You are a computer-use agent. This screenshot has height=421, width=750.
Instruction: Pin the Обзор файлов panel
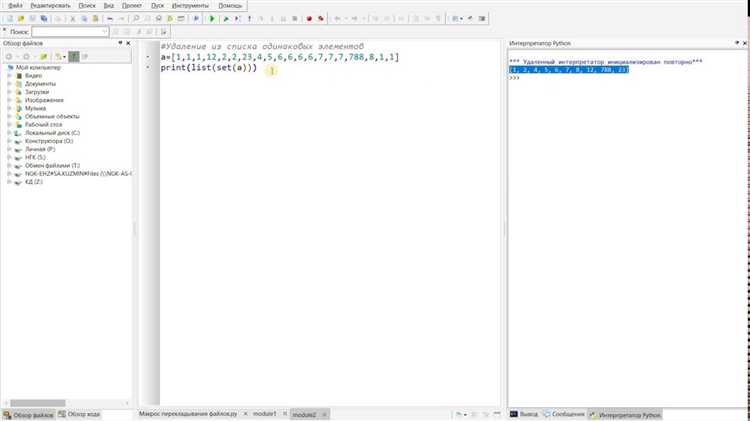point(120,43)
